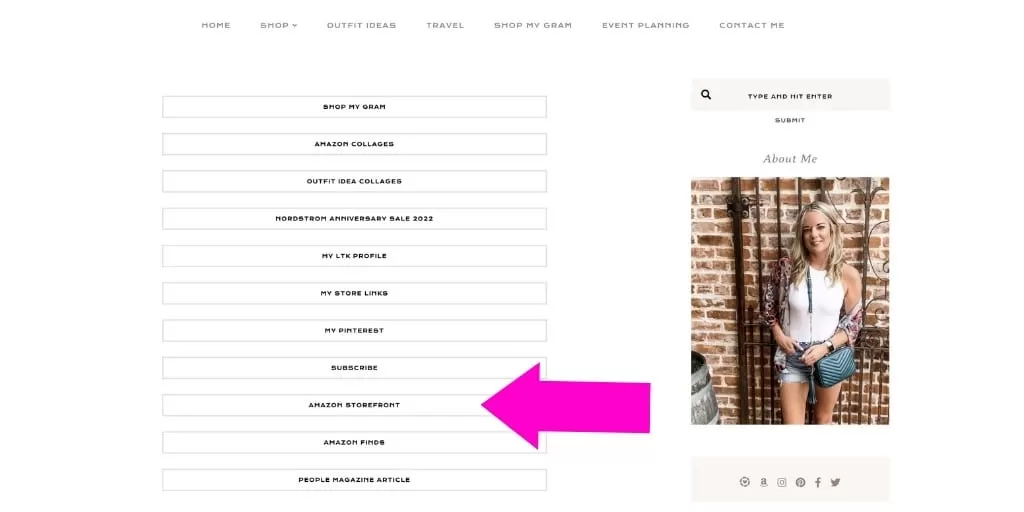Click the Nordstrom Anniversary Sale 2022 button
The width and height of the screenshot is (1024, 512).
click(354, 219)
